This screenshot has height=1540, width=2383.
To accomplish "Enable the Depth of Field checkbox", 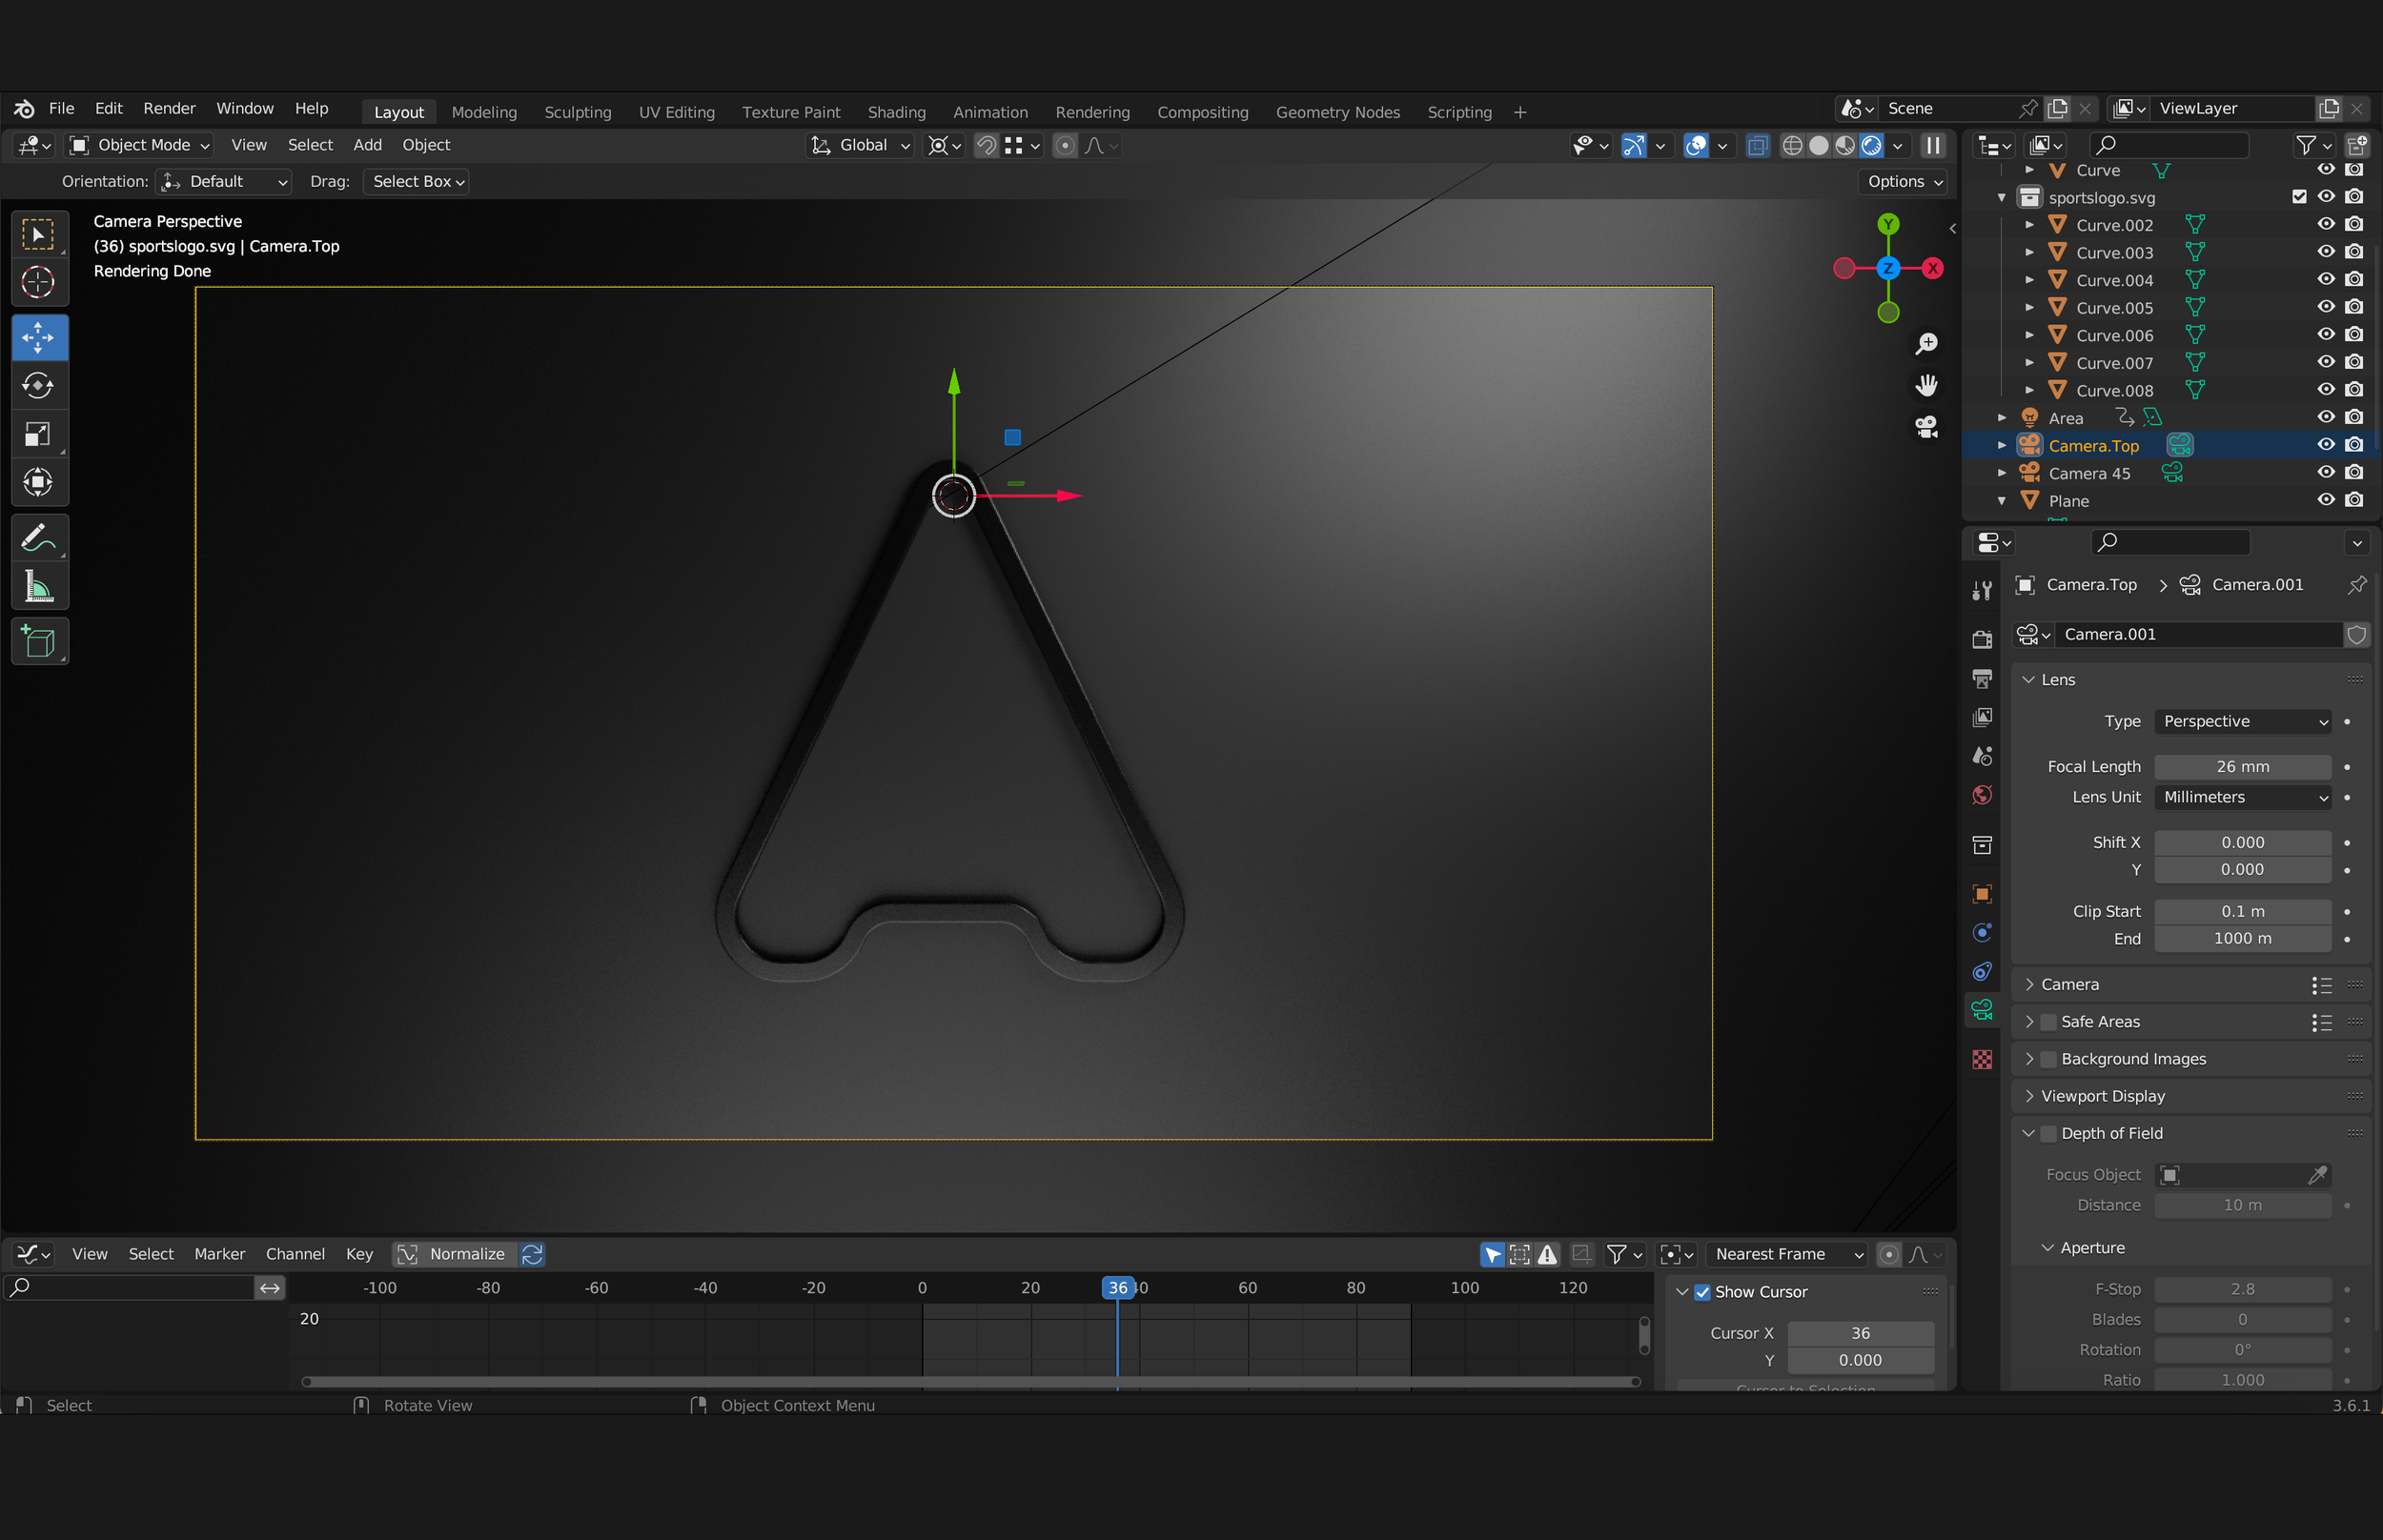I will pyautogui.click(x=2048, y=1134).
